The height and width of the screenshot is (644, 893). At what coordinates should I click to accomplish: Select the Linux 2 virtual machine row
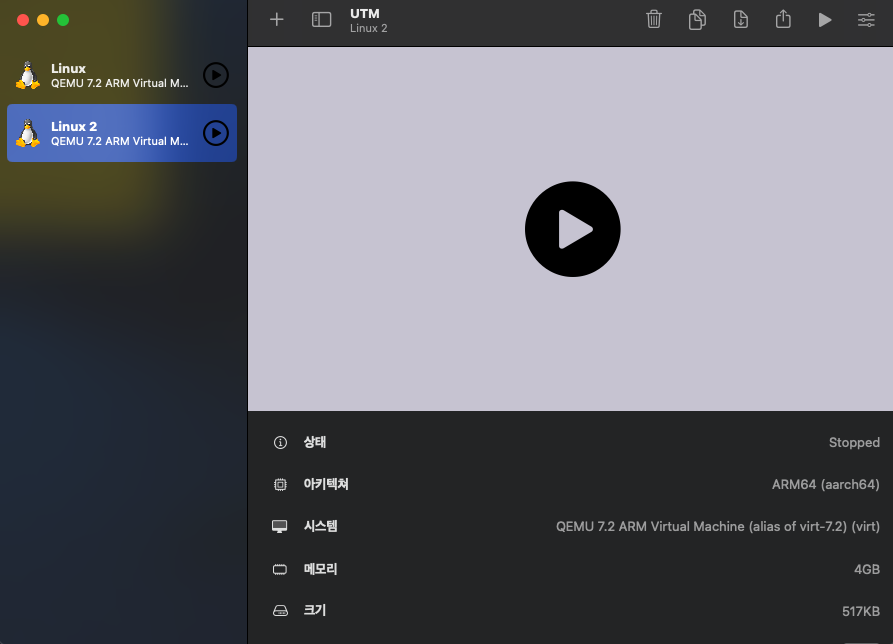tap(122, 133)
